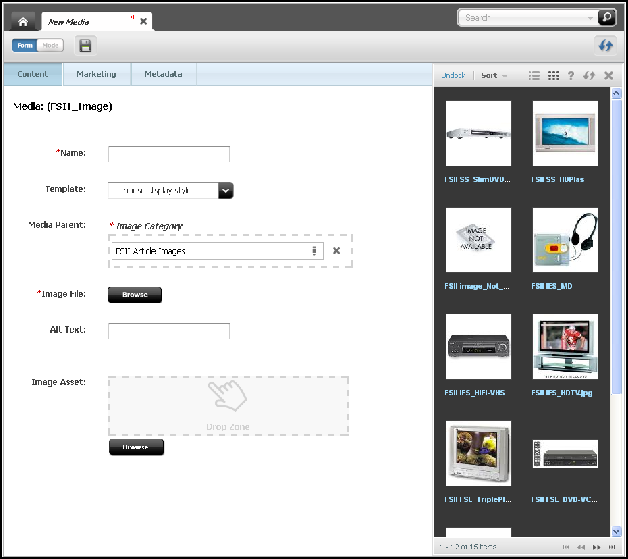Select the SlimDVD thumbnail

pyautogui.click(x=478, y=133)
